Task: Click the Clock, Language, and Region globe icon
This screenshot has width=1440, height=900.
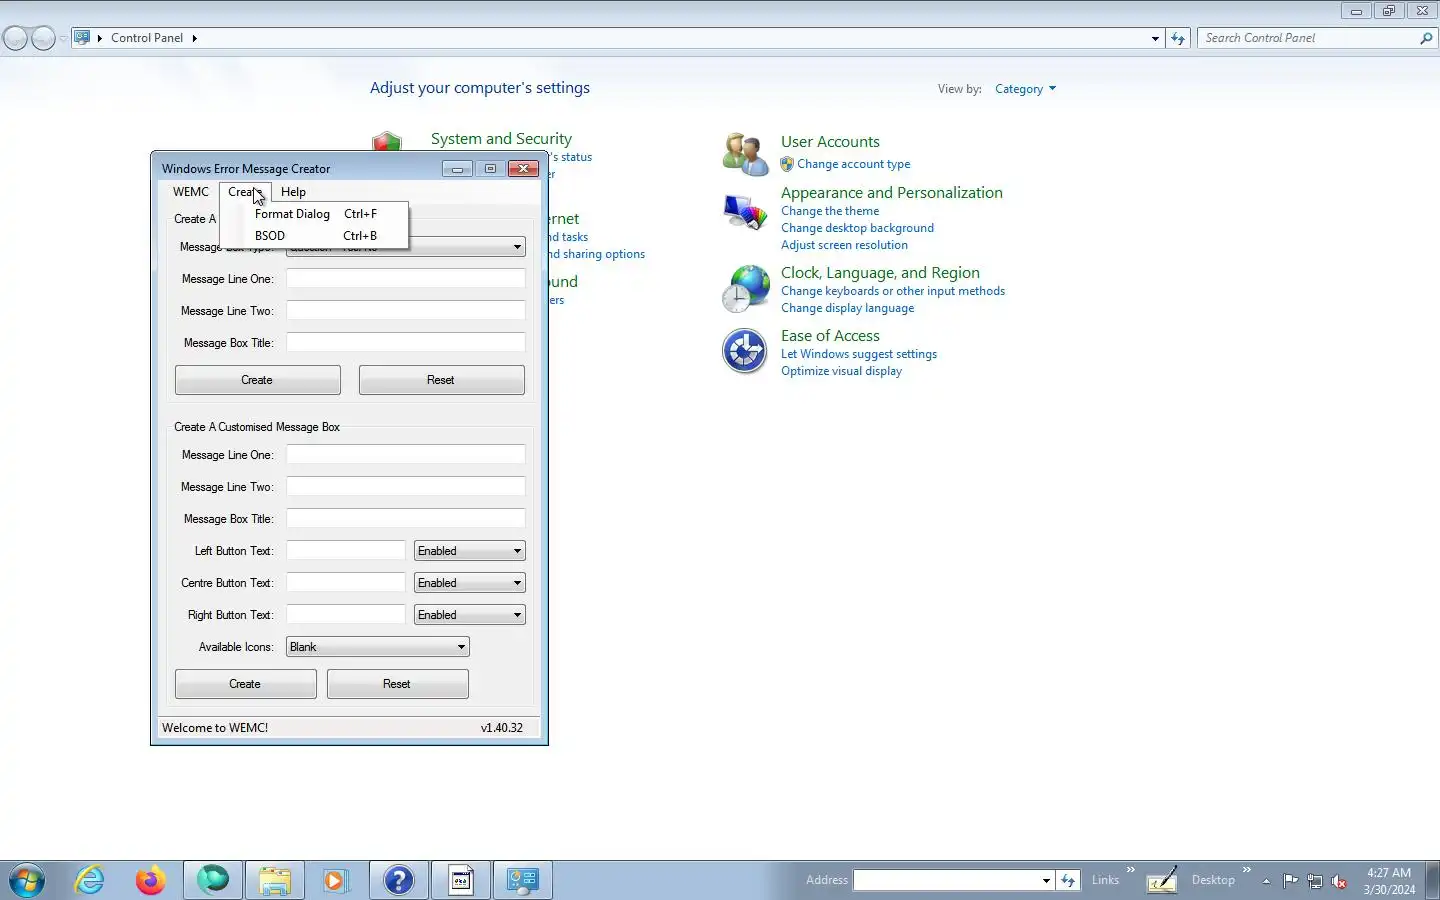Action: pos(745,289)
